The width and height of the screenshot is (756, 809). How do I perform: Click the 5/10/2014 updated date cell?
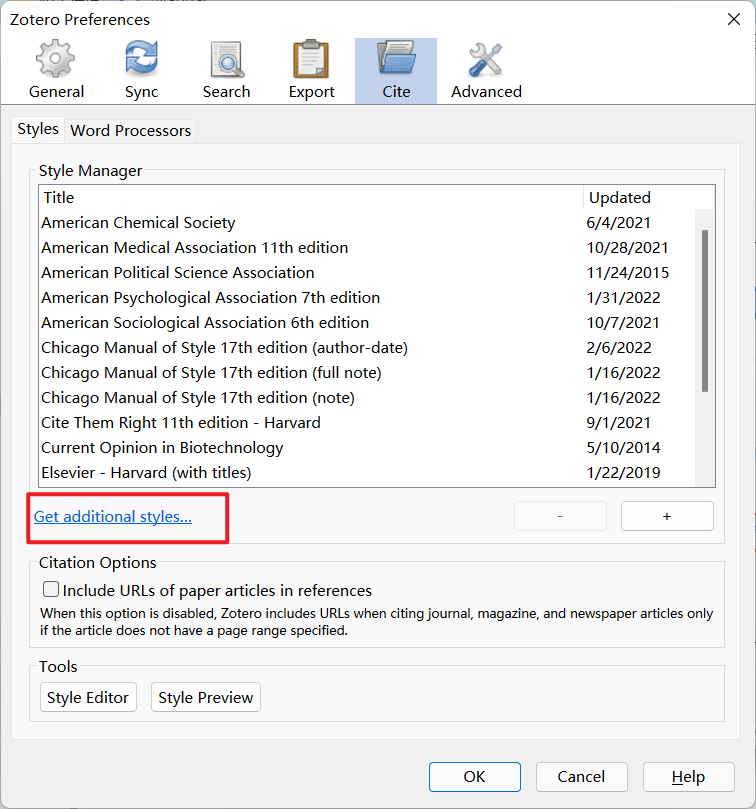click(x=623, y=448)
